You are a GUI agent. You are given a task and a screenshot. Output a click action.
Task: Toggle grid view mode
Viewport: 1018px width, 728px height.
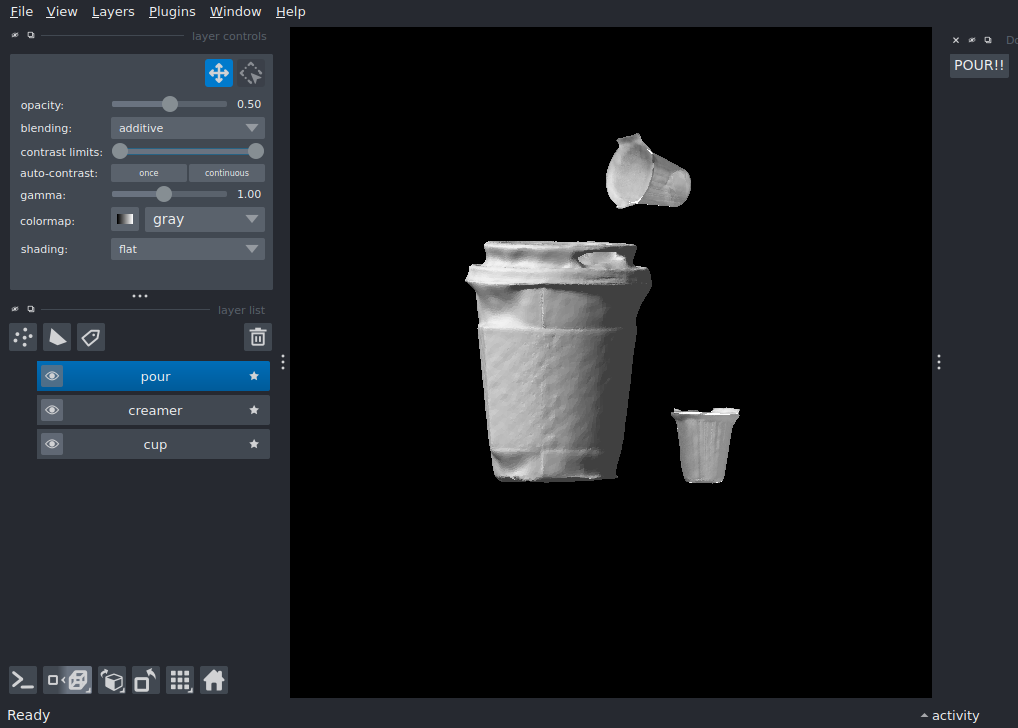tap(180, 680)
